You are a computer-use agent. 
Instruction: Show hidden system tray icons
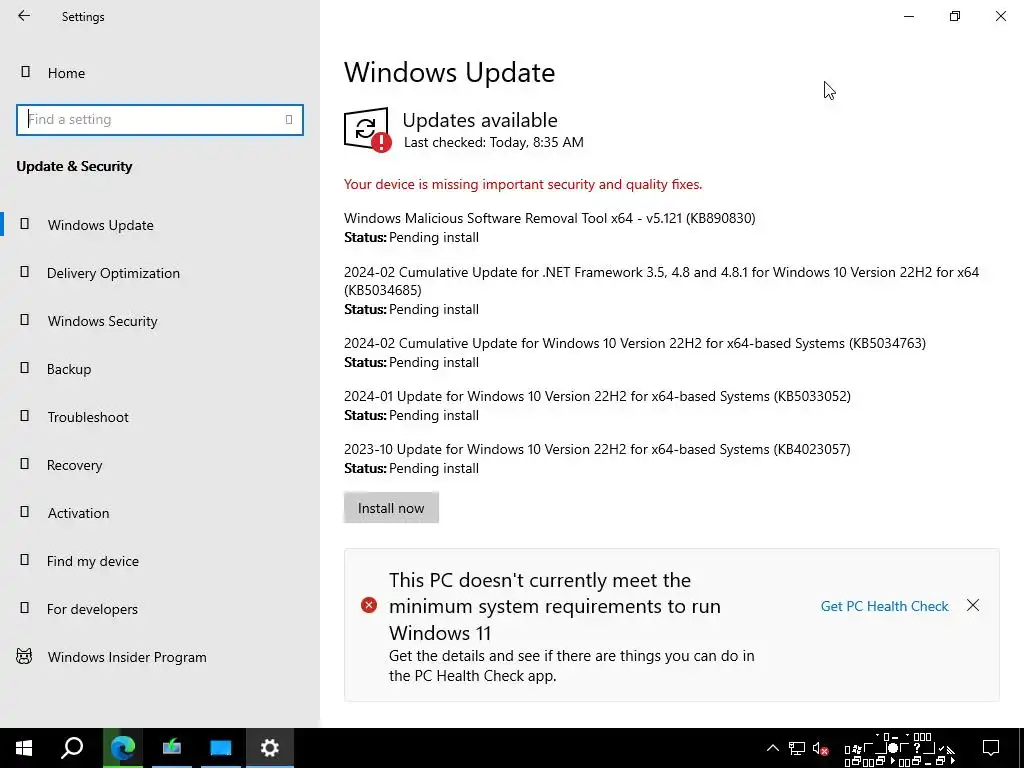click(773, 748)
